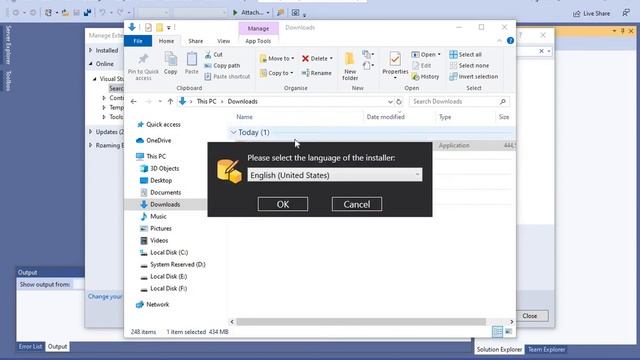
Task: Switch to the Team Explorer tab
Action: [547, 349]
